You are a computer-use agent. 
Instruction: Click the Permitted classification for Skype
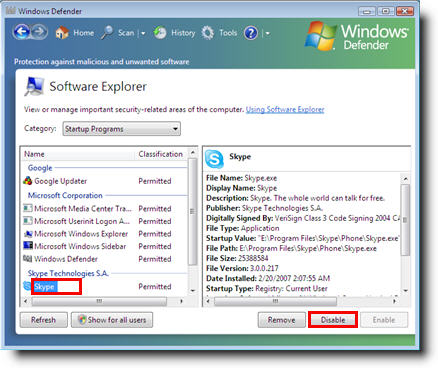[x=155, y=286]
